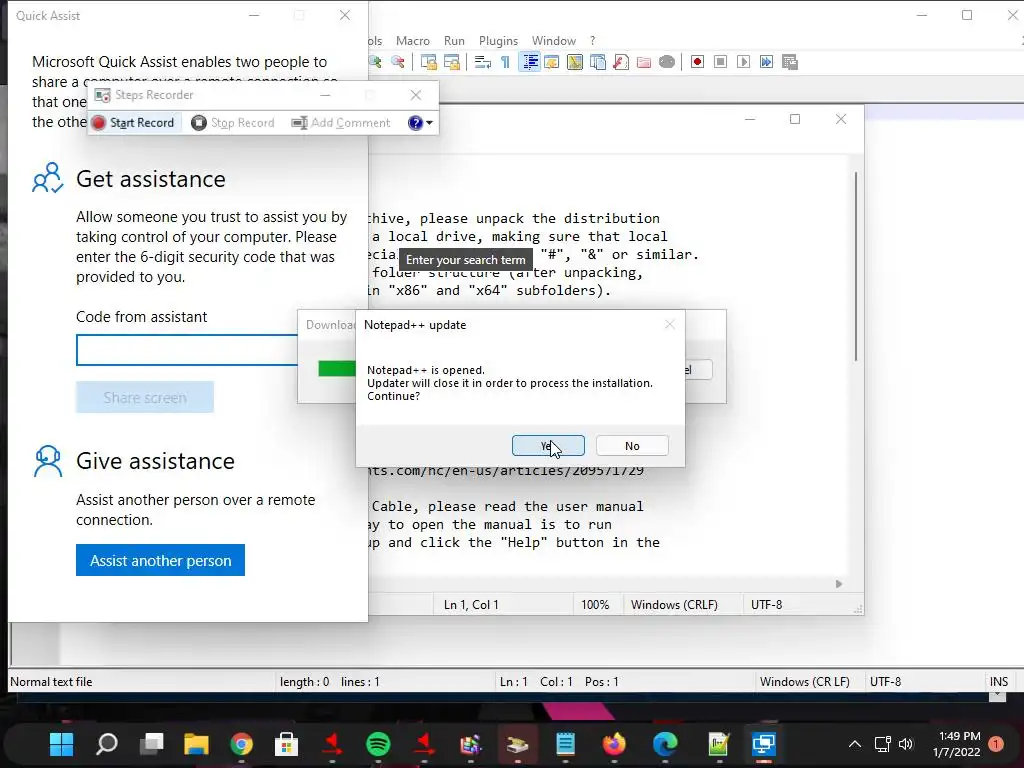Viewport: 1024px width, 768px height.
Task: Open the Run menu in Notepad++
Action: point(454,40)
